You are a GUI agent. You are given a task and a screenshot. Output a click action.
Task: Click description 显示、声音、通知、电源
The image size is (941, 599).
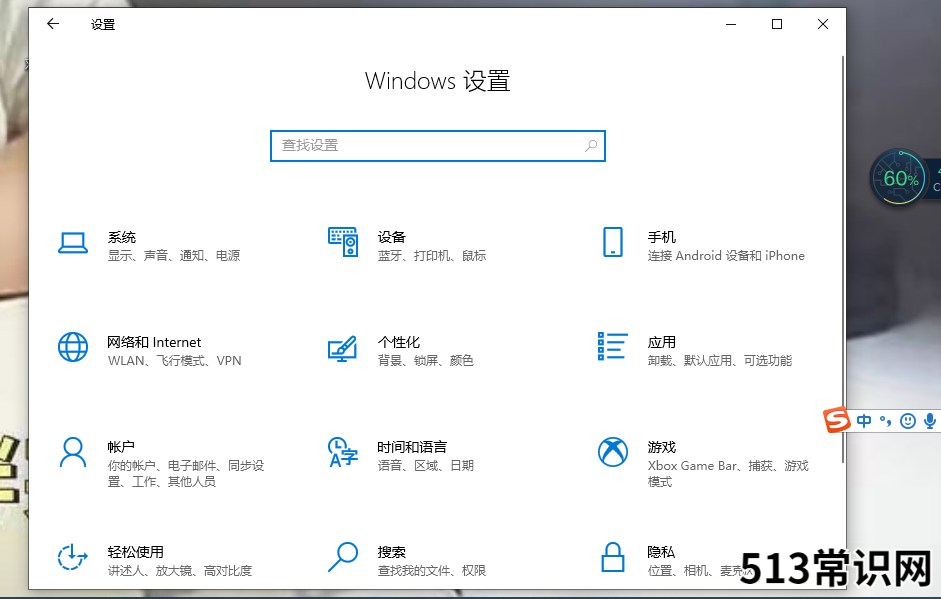click(174, 256)
